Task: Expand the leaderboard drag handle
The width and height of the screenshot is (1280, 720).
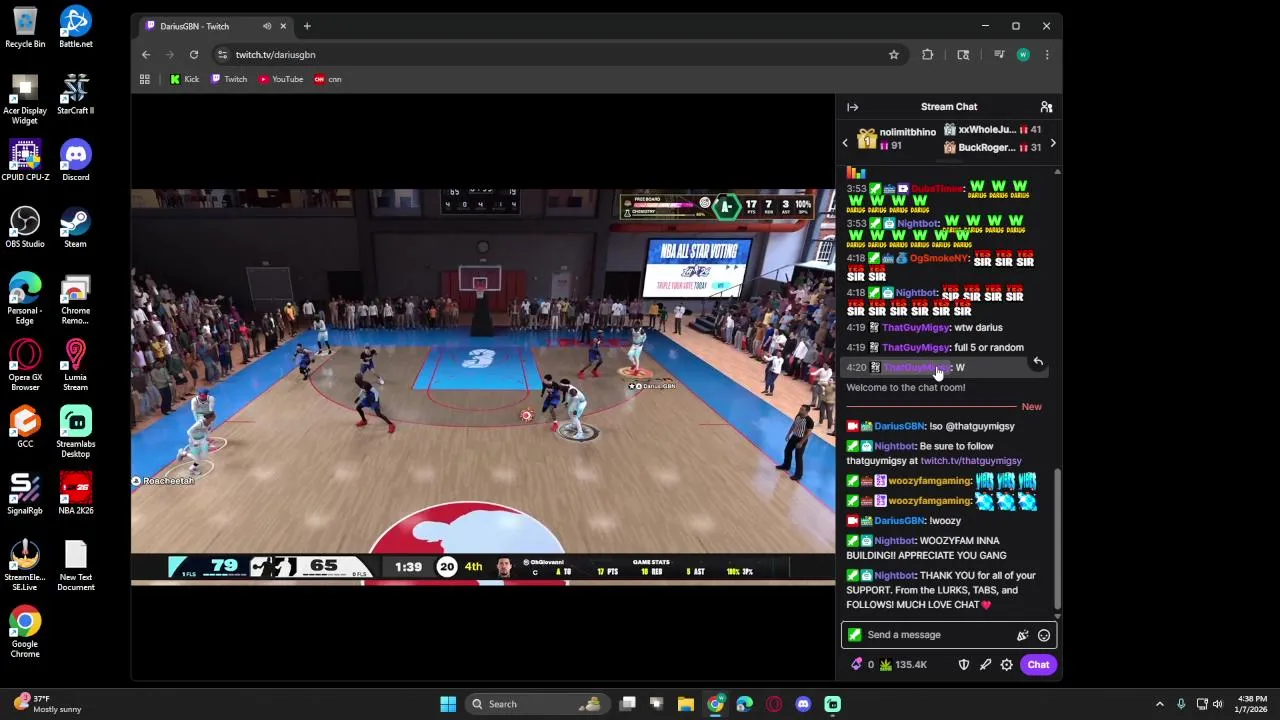Action: pyautogui.click(x=948, y=162)
